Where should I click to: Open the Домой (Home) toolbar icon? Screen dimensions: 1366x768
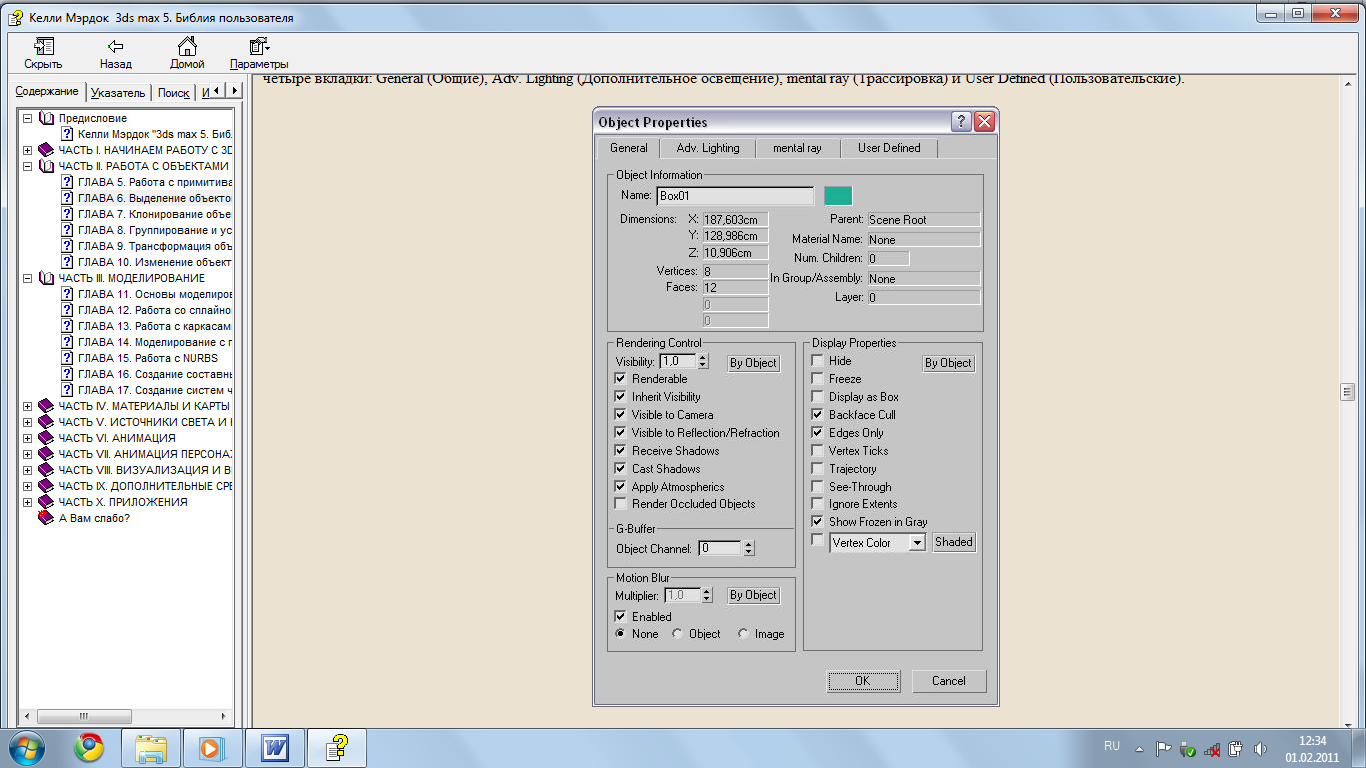tap(187, 46)
